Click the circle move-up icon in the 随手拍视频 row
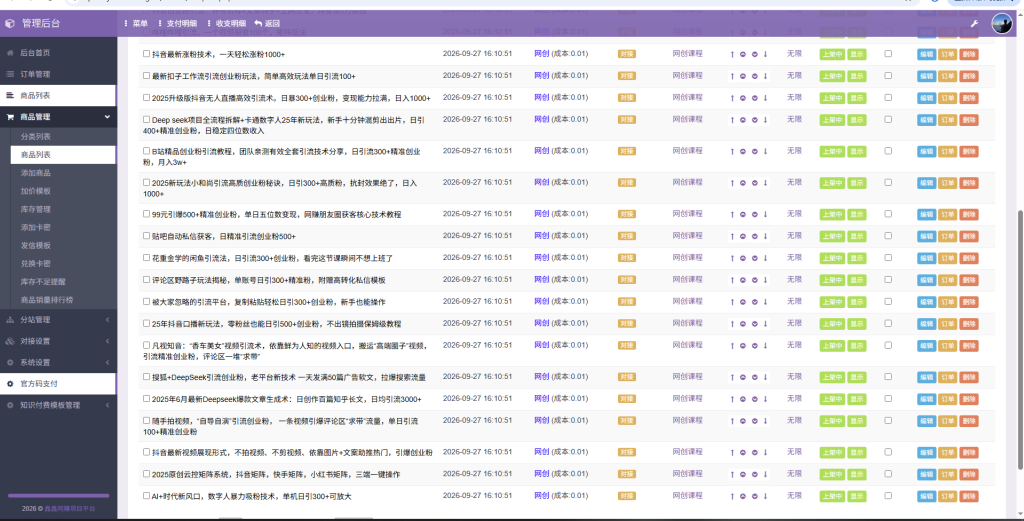This screenshot has height=521, width=1024. (743, 421)
